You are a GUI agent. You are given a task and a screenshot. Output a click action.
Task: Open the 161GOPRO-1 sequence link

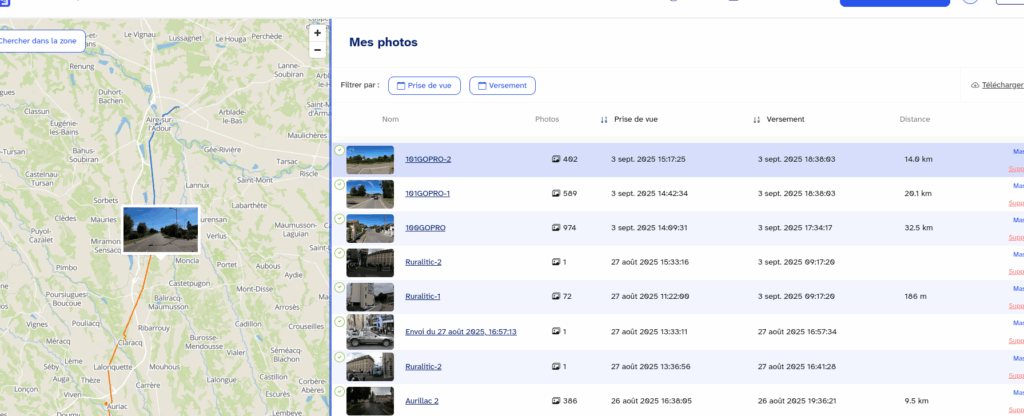point(427,193)
